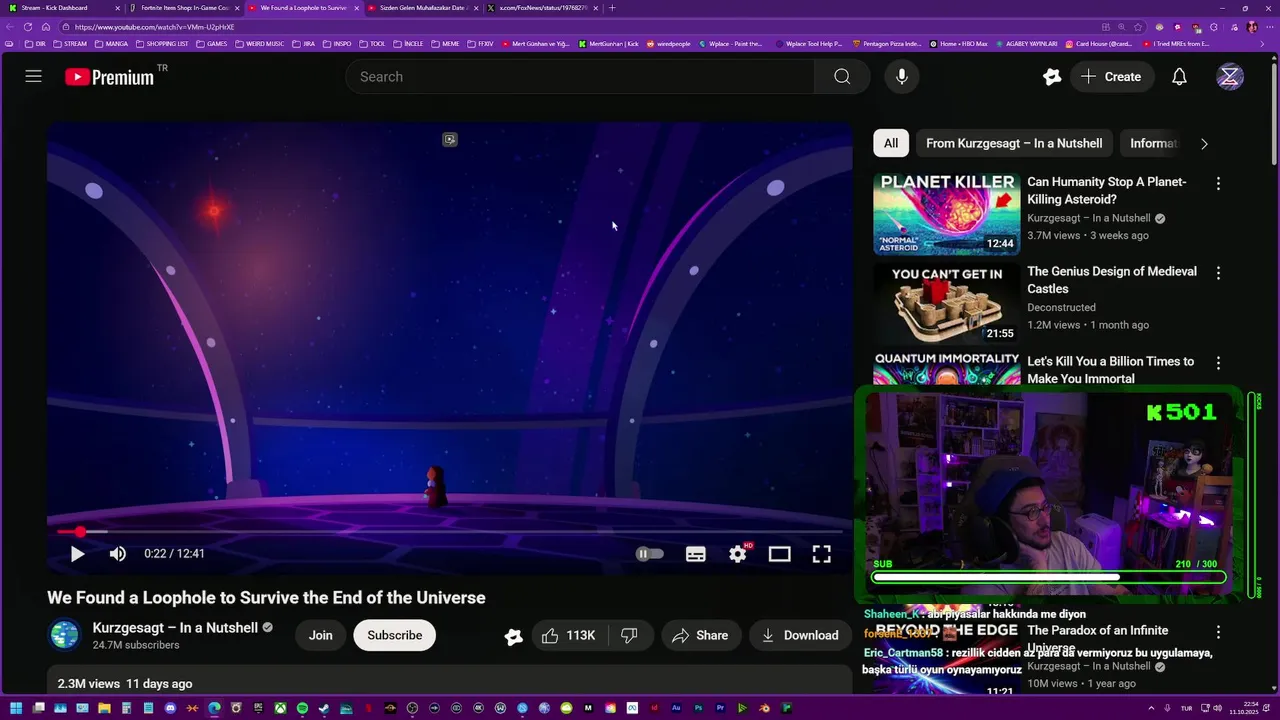Switch to theater mode
Viewport: 1280px width, 720px height.
(x=780, y=554)
